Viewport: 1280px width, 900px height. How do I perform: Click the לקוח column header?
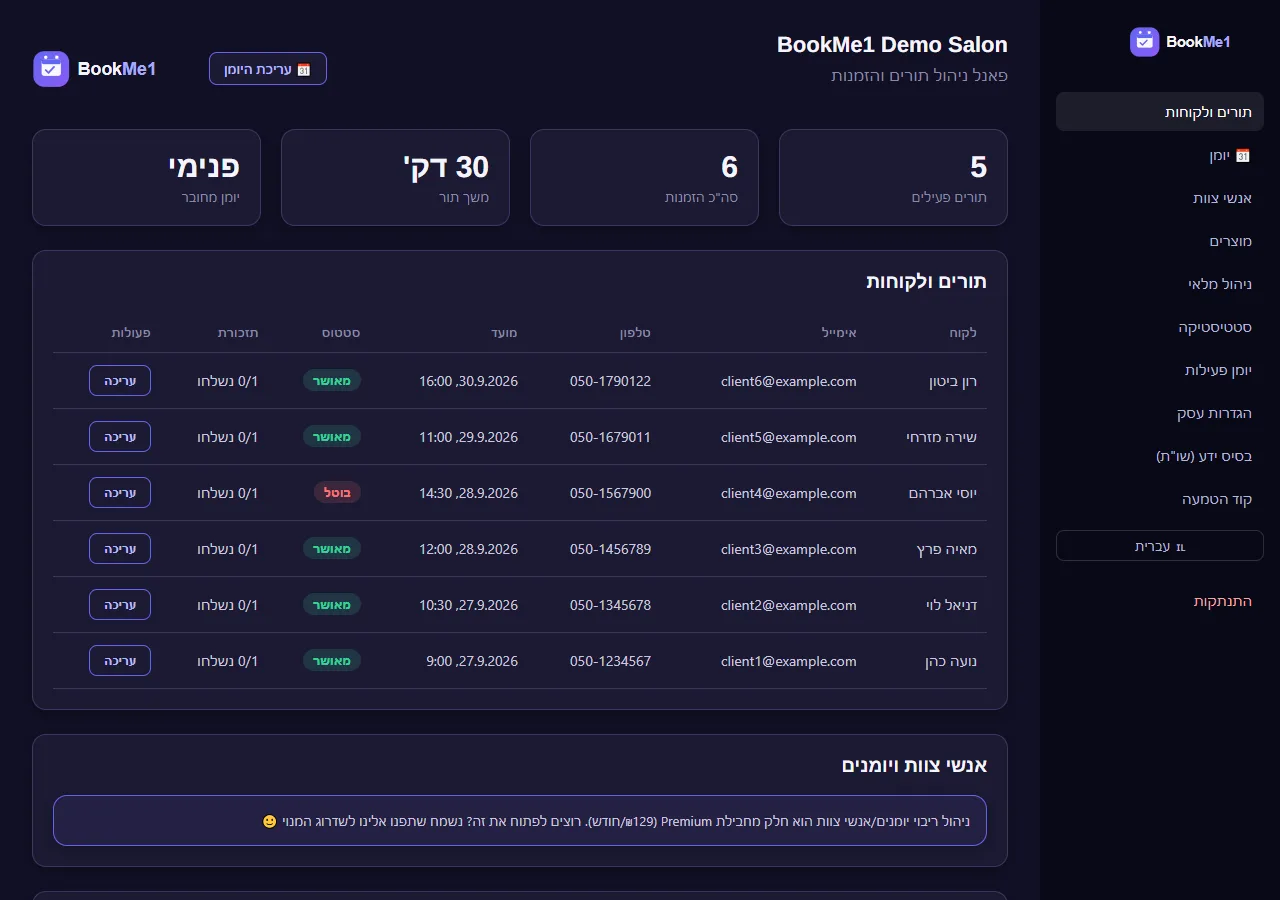coord(963,332)
